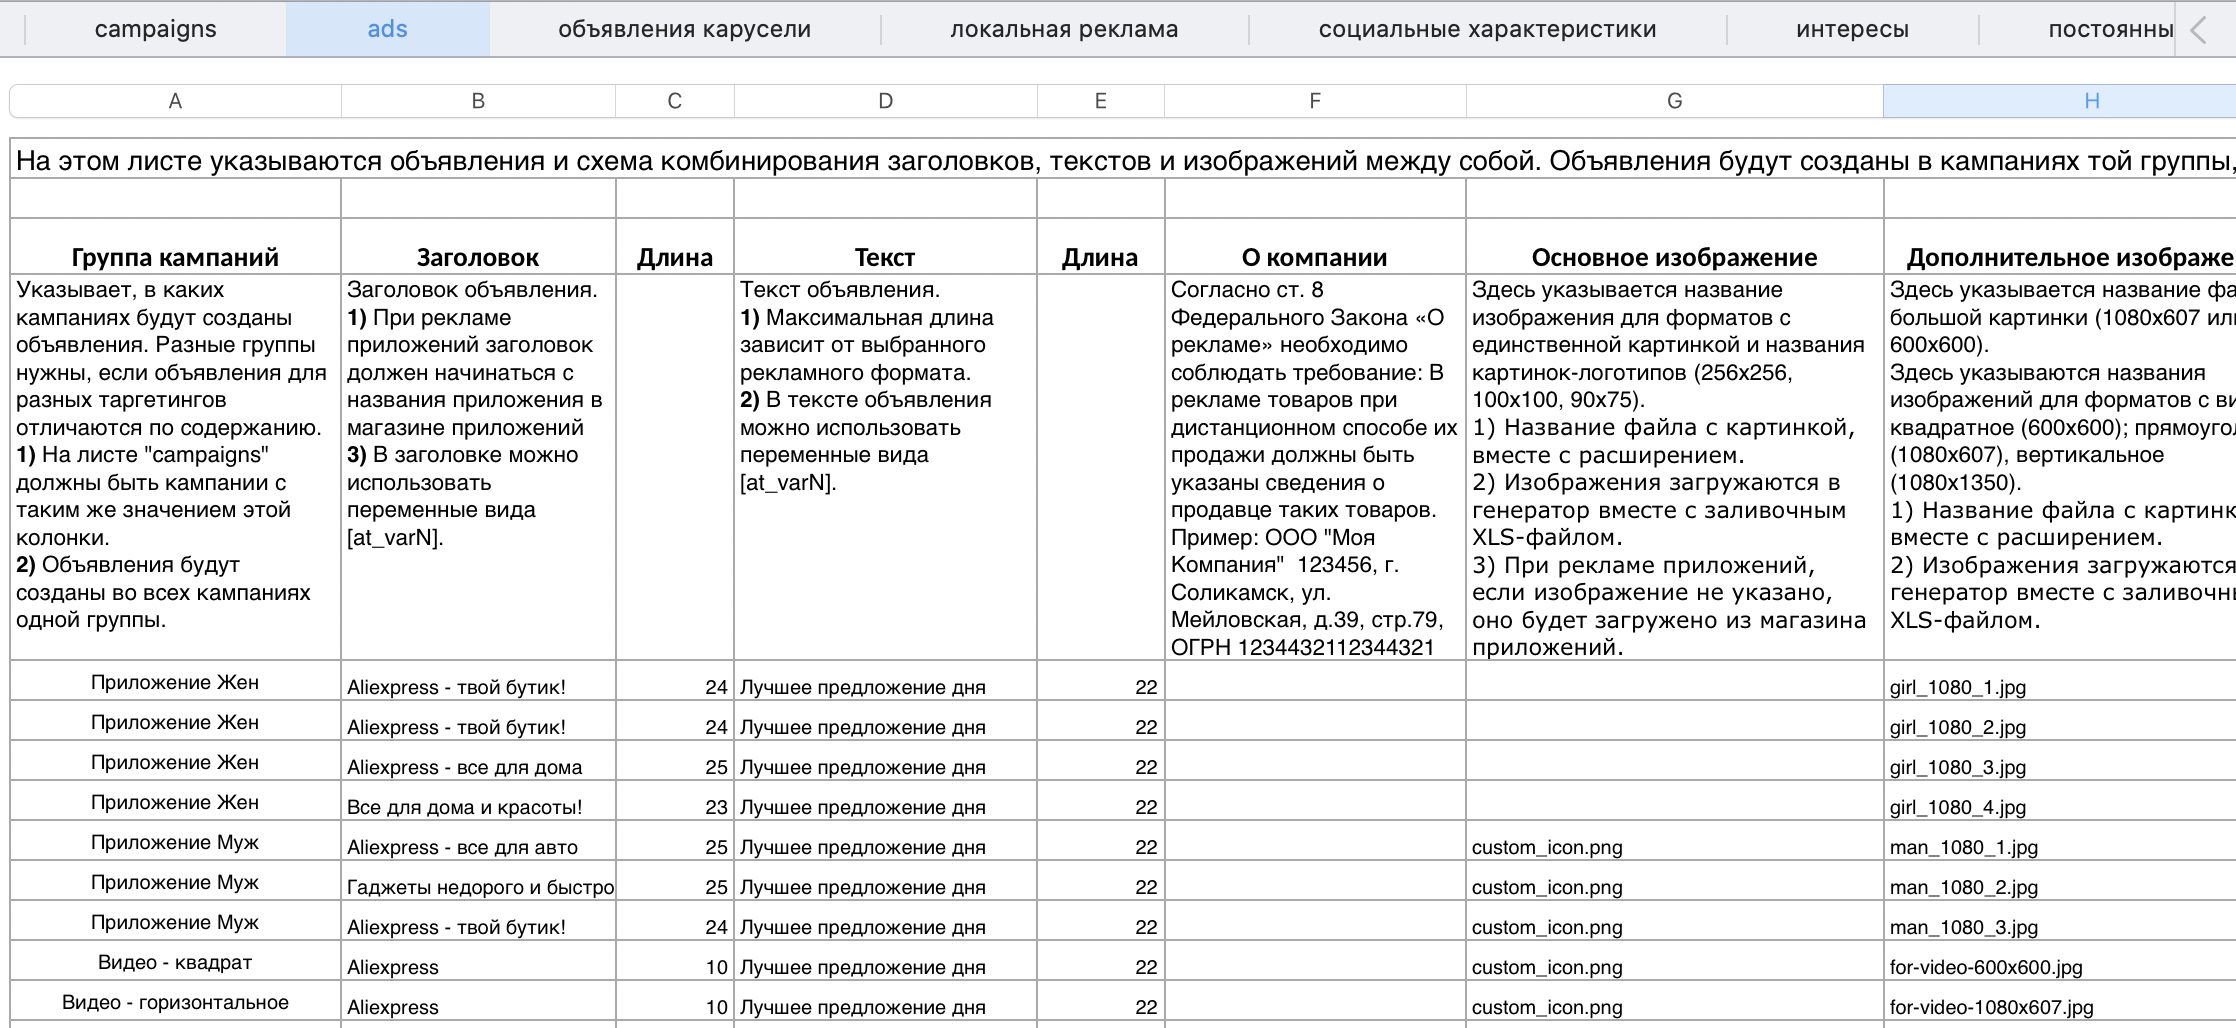Select Гаджеты недорого и быстро cell

click(478, 881)
